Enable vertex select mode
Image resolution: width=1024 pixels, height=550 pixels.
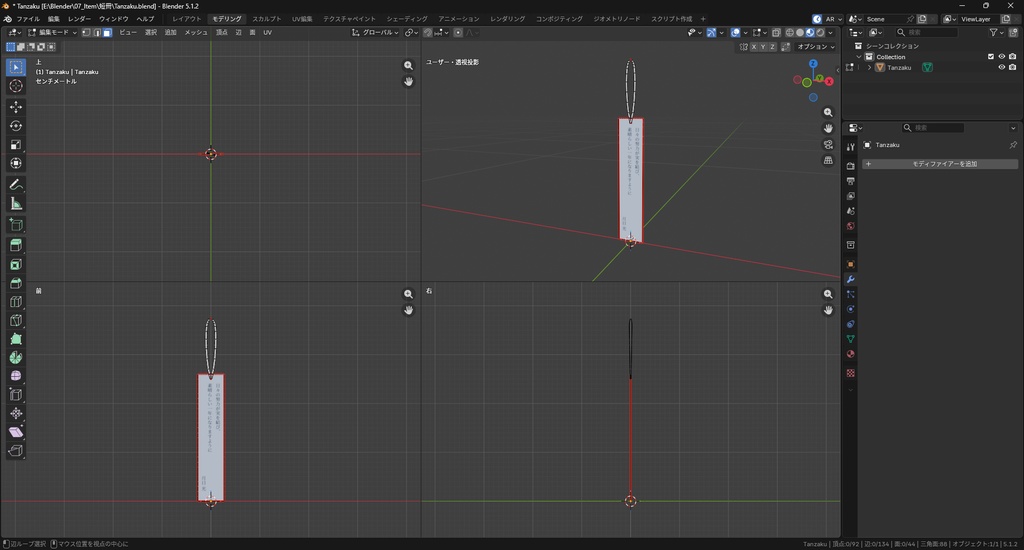(86, 32)
